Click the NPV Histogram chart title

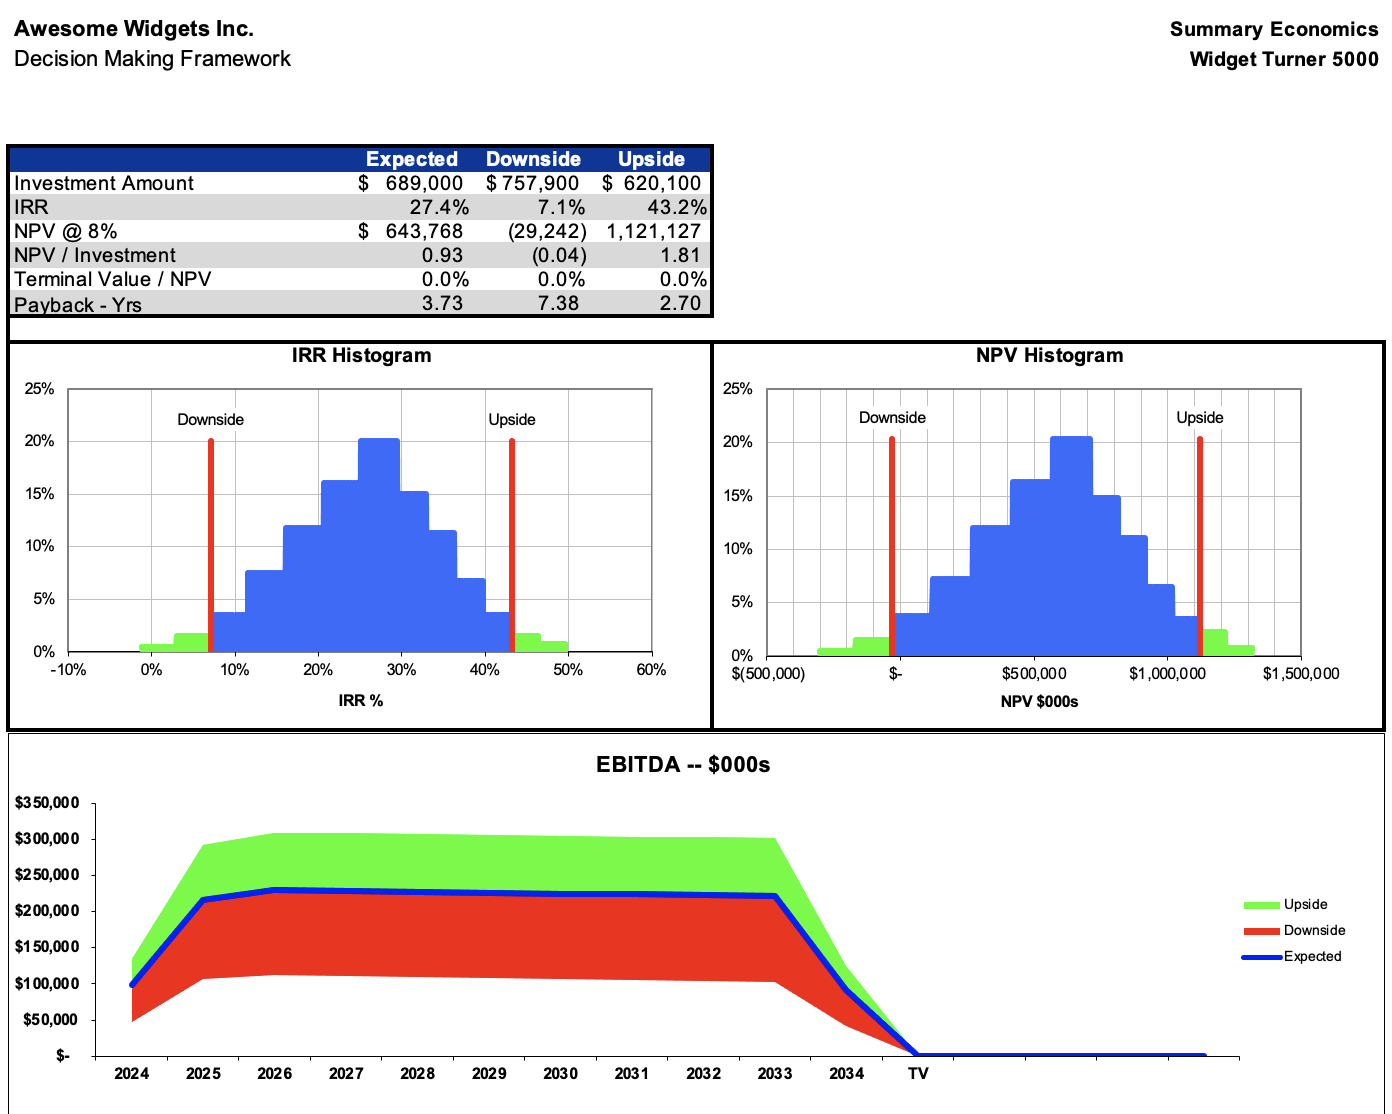[x=1049, y=355]
